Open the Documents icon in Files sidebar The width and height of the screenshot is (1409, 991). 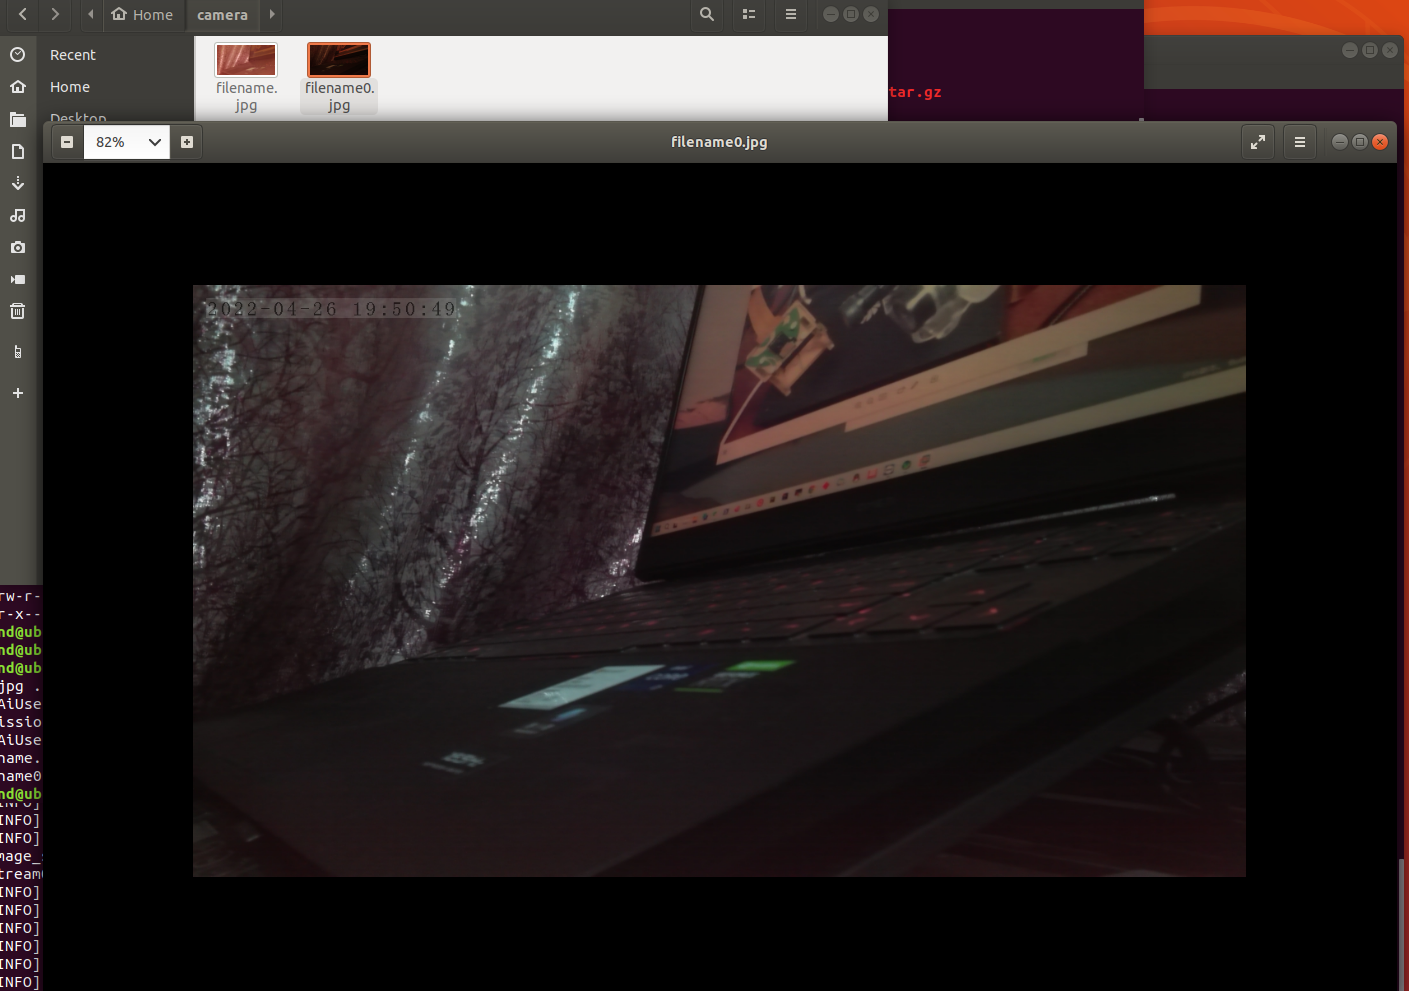[x=18, y=152]
